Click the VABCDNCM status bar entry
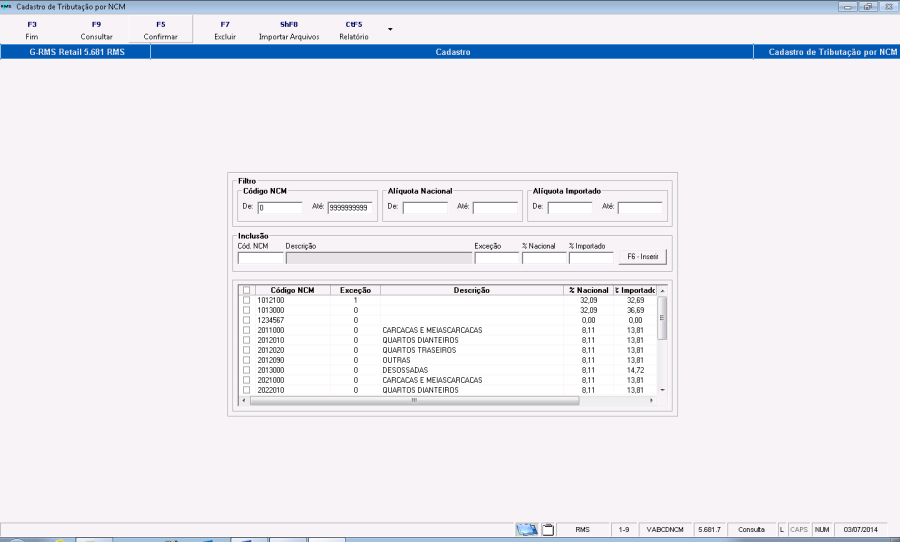The width and height of the screenshot is (900, 542). [665, 529]
